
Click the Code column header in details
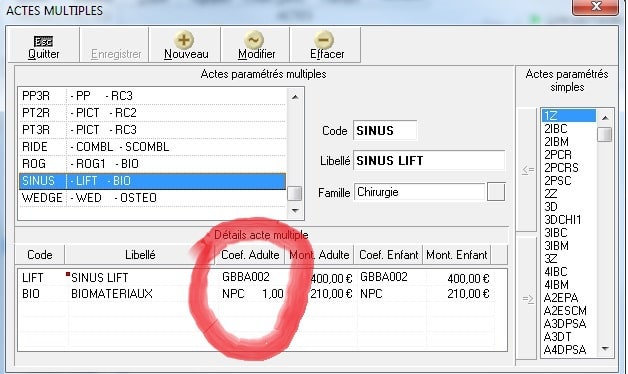tap(40, 255)
